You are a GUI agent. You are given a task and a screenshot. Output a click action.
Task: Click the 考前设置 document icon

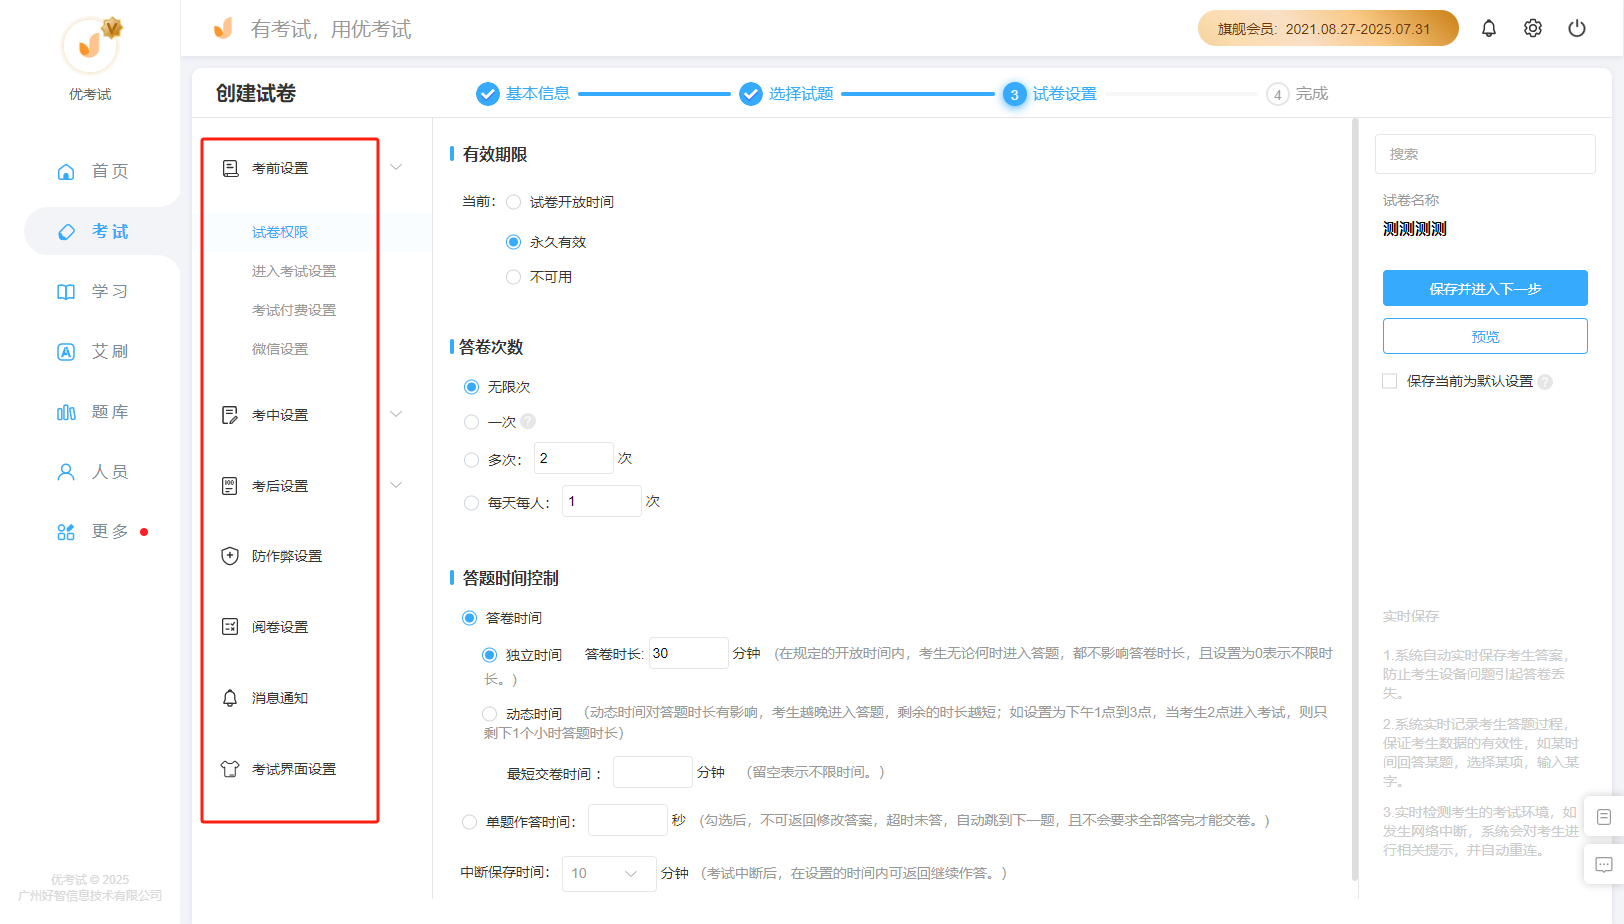[230, 168]
